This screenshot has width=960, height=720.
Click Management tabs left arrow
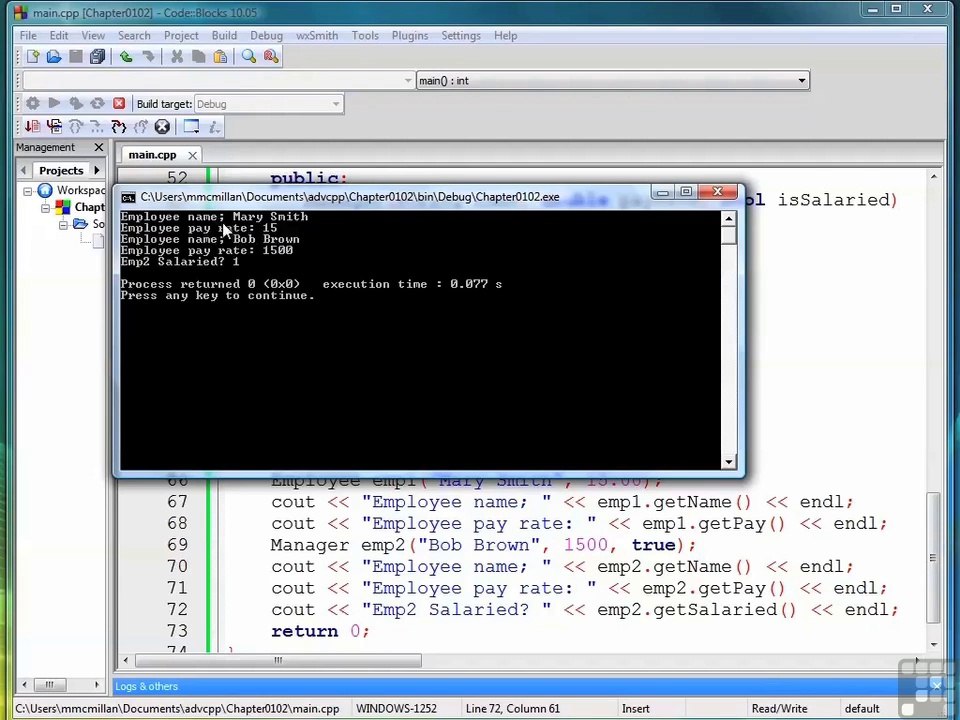click(x=23, y=170)
